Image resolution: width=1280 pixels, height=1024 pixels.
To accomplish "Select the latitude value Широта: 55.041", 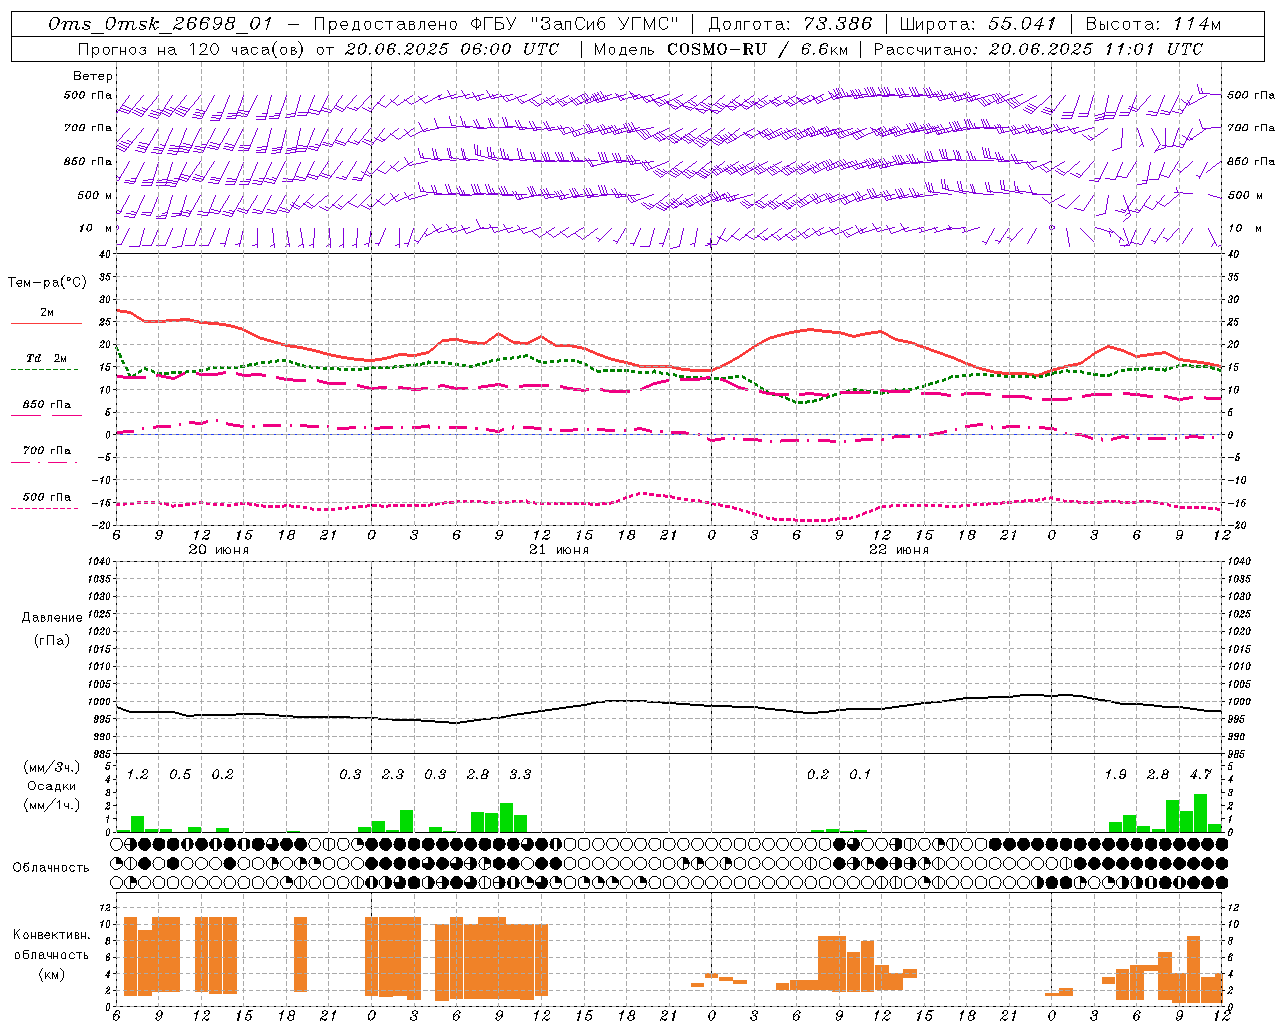I will [978, 24].
